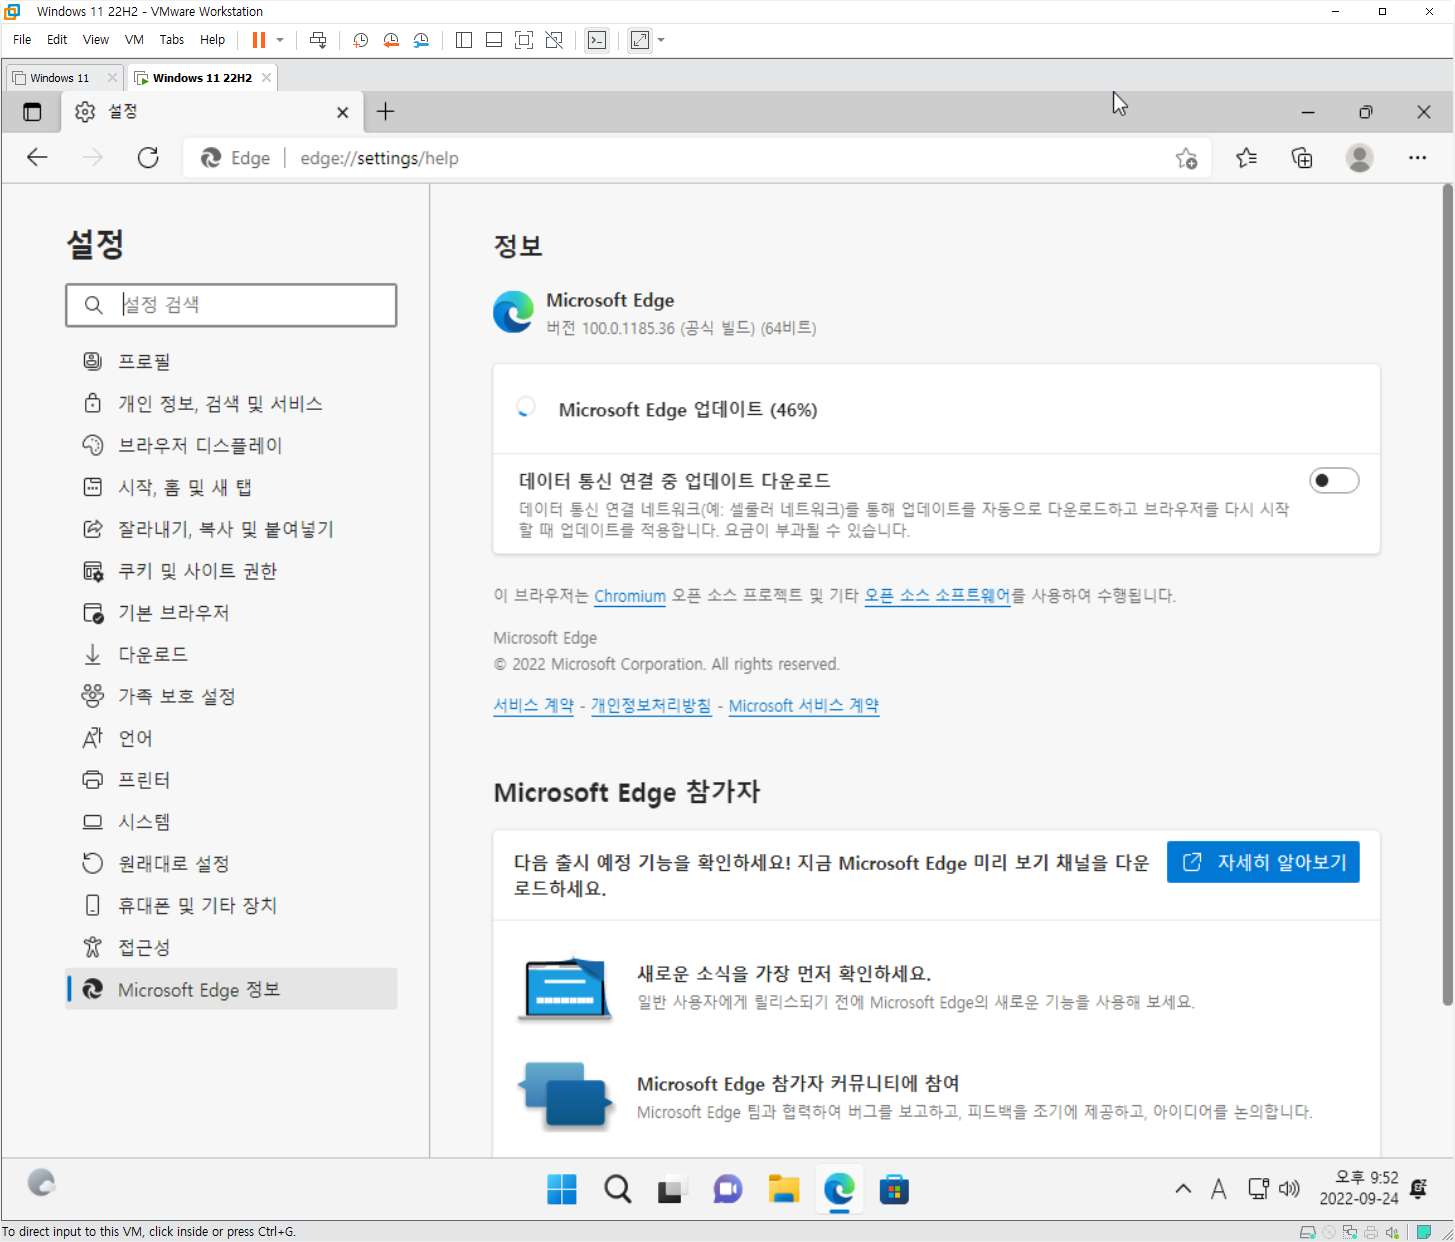Select Microsoft Edge 정보 in sidebar
This screenshot has width=1455, height=1242.
tap(231, 989)
